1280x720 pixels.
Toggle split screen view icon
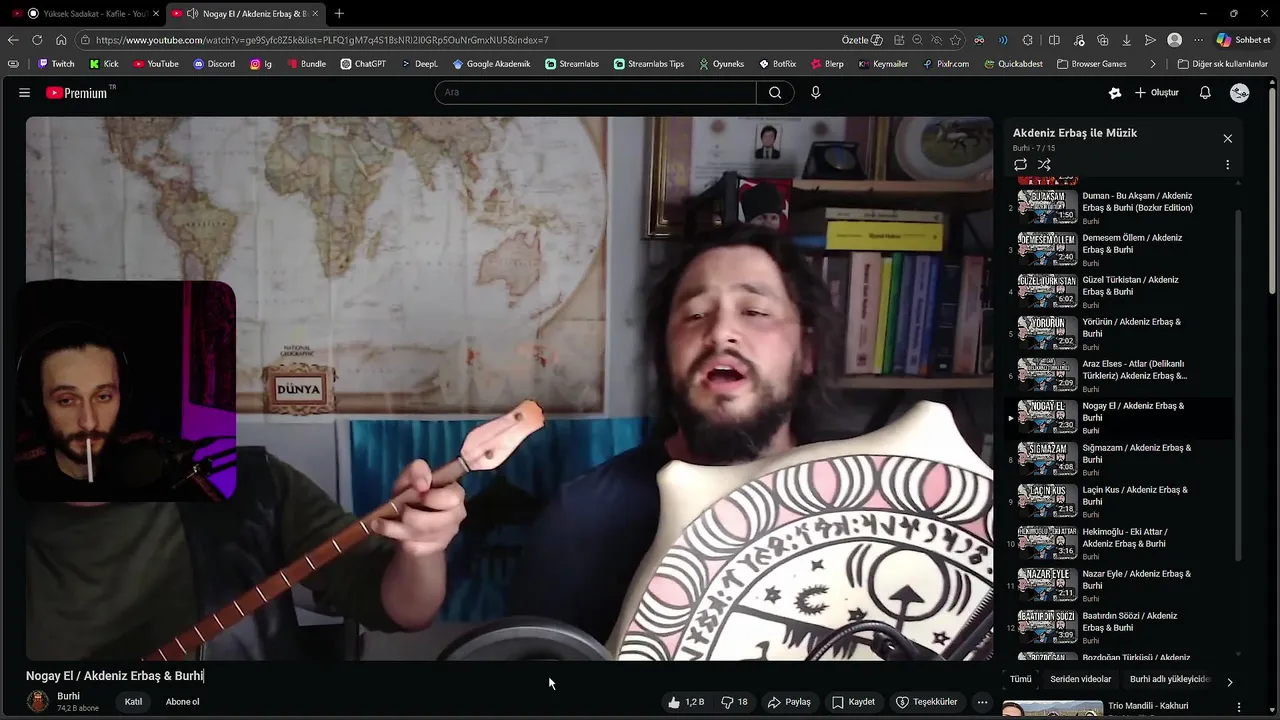click(x=1054, y=40)
